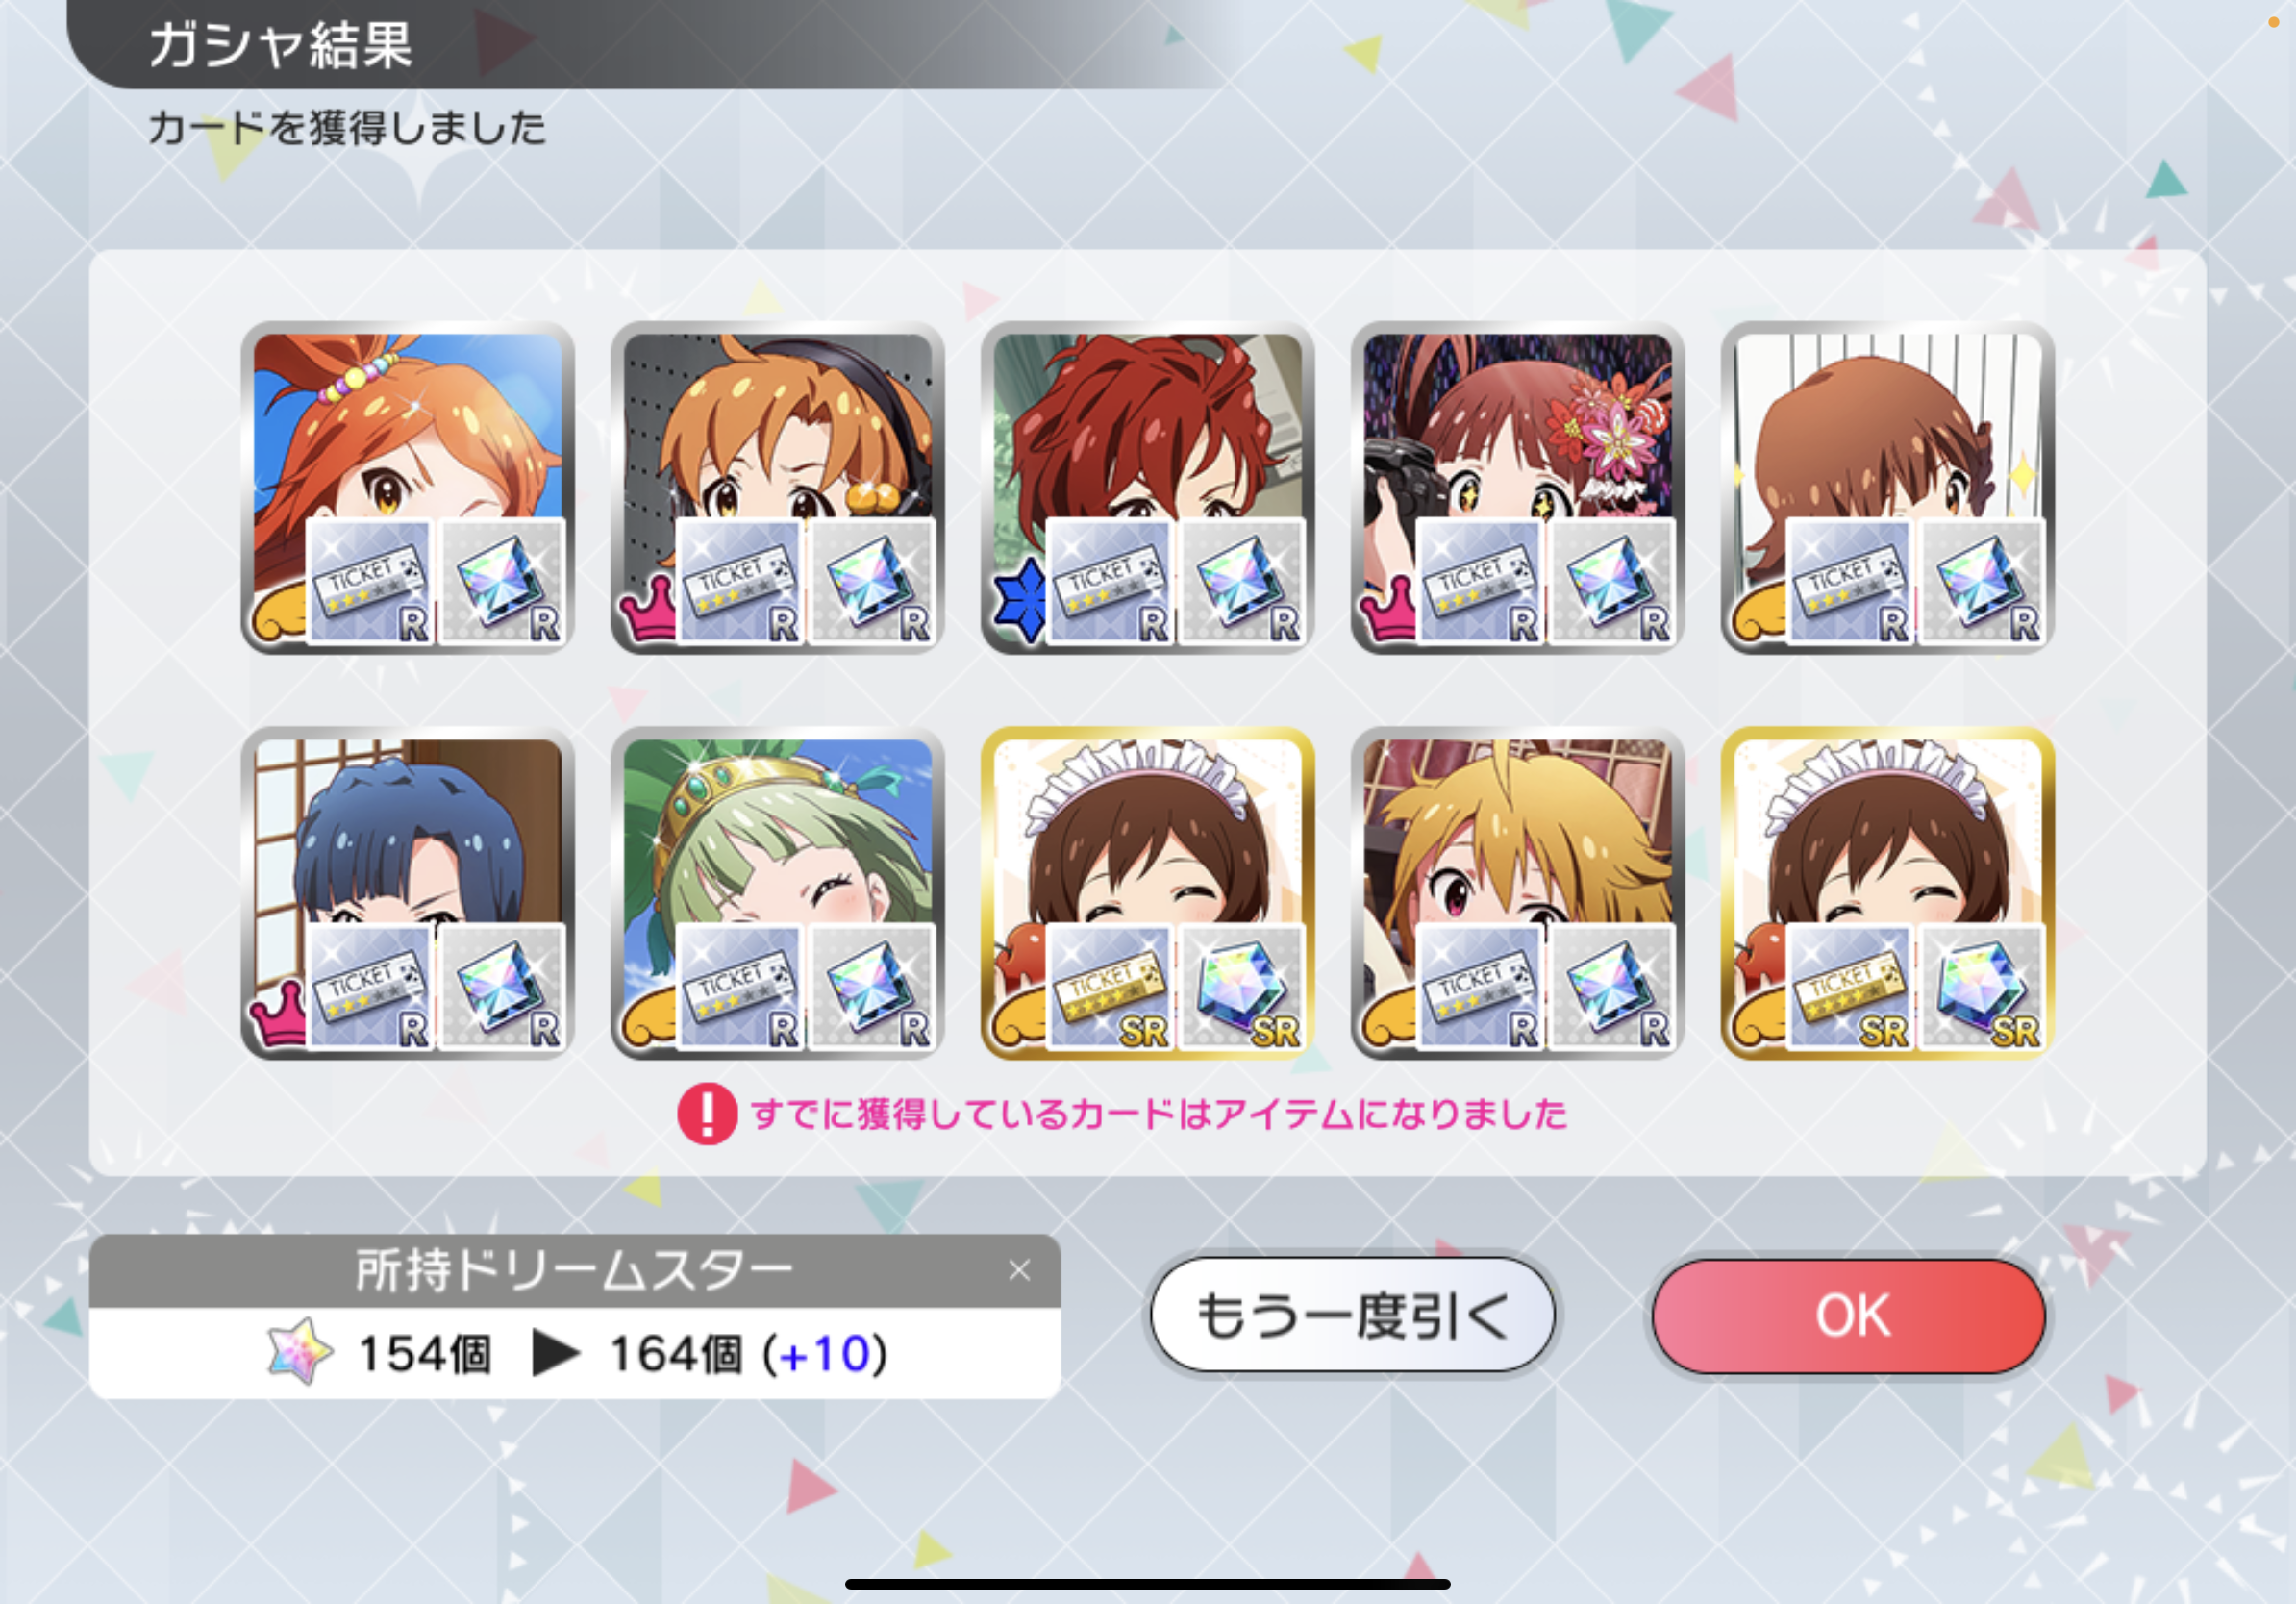
Task: Click the R ticket icon on ponytail card
Action: click(x=370, y=582)
